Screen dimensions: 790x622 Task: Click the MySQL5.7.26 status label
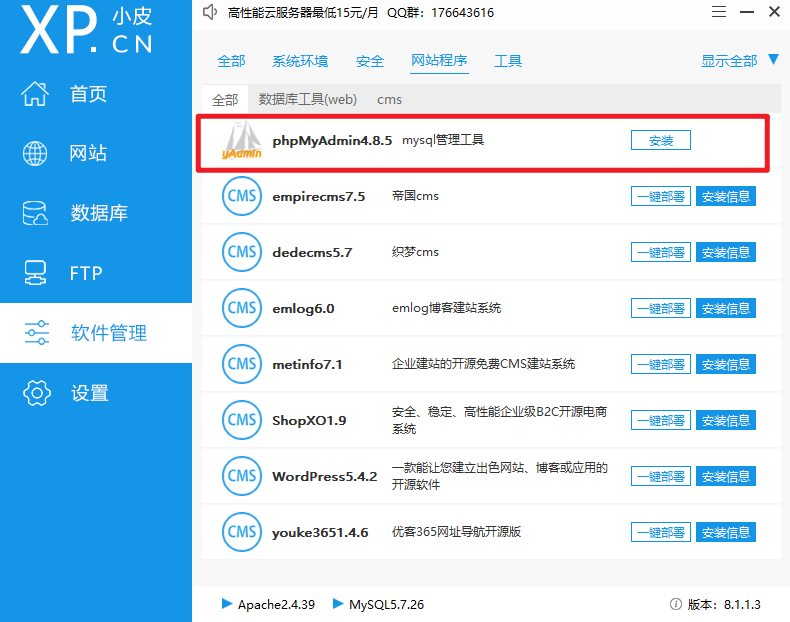coord(386,604)
